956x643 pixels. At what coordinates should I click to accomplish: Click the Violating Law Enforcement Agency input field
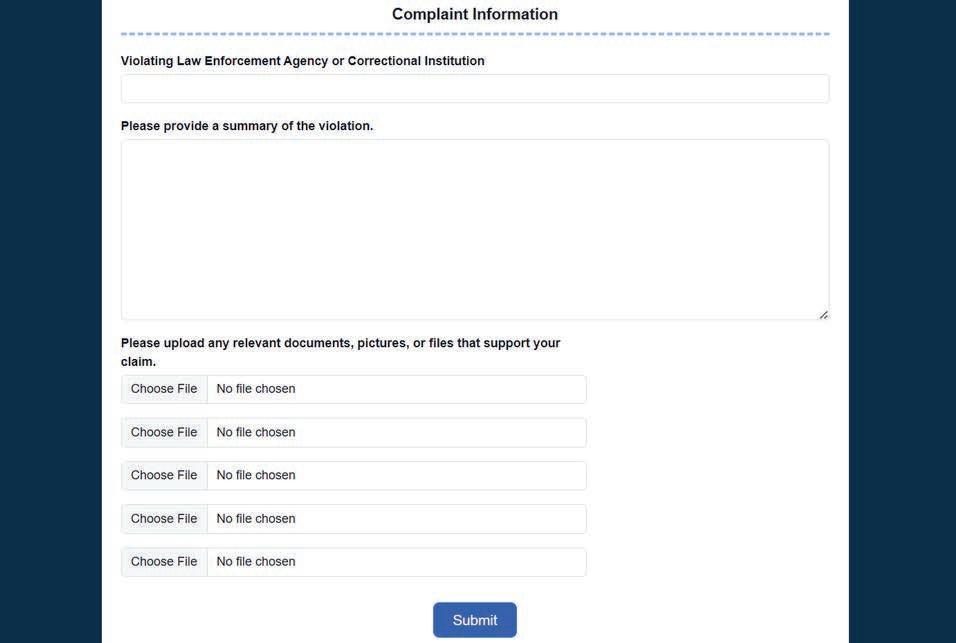(x=474, y=89)
